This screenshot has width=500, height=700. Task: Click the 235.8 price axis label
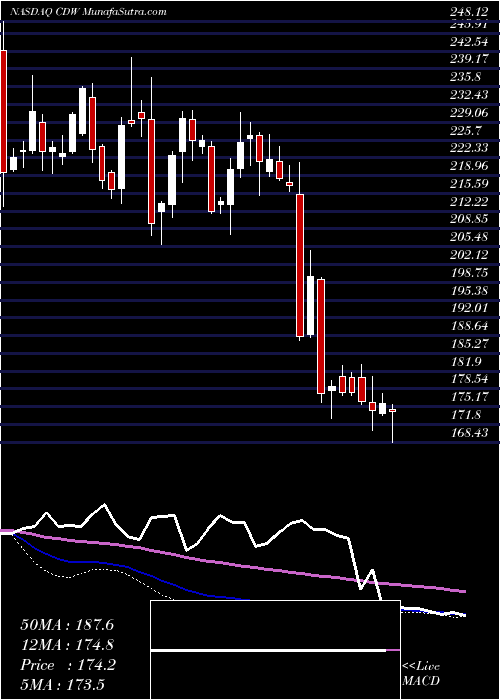[x=465, y=77]
